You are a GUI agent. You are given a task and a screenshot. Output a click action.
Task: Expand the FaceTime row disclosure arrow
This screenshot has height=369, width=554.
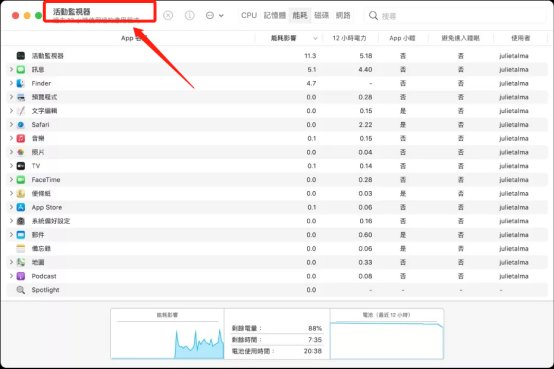click(11, 180)
